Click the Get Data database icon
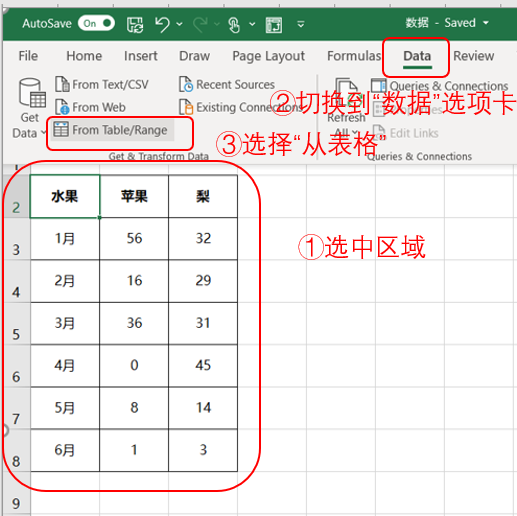Viewport: 517px width, 516px height. (x=32, y=93)
